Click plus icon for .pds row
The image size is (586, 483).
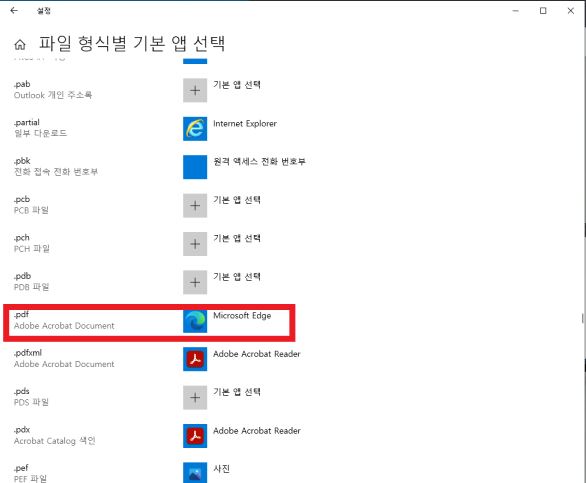tap(195, 397)
